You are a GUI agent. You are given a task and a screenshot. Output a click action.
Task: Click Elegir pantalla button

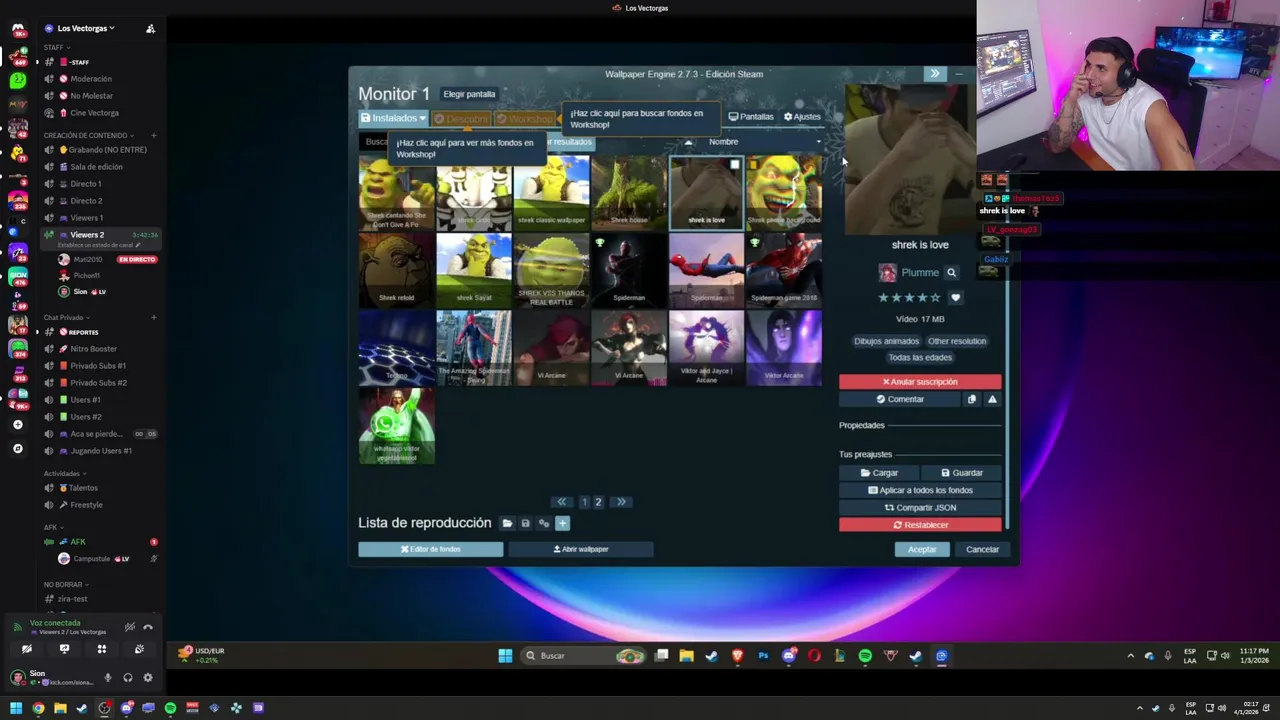pos(469,94)
